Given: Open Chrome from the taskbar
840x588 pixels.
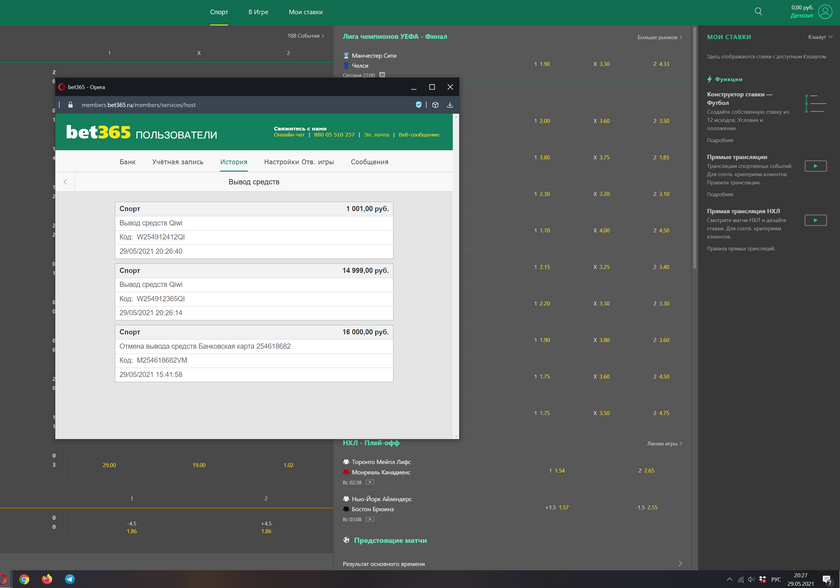Looking at the screenshot, I should (x=24, y=579).
